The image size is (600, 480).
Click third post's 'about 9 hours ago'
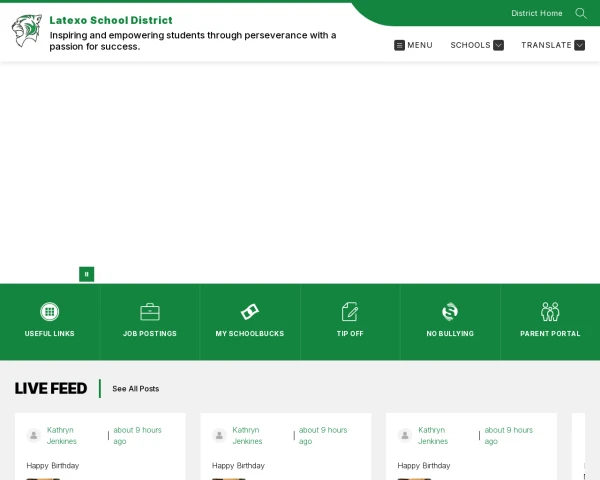pos(509,436)
